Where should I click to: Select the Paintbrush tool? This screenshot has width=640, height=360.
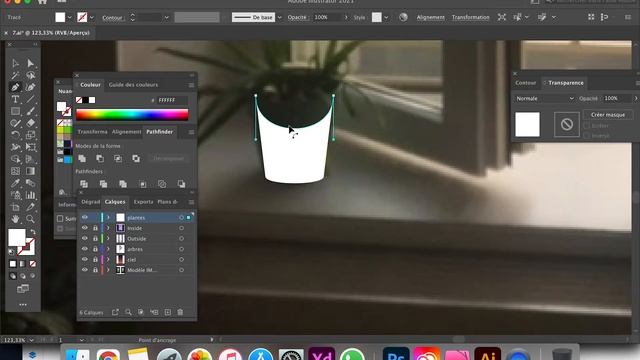31,111
